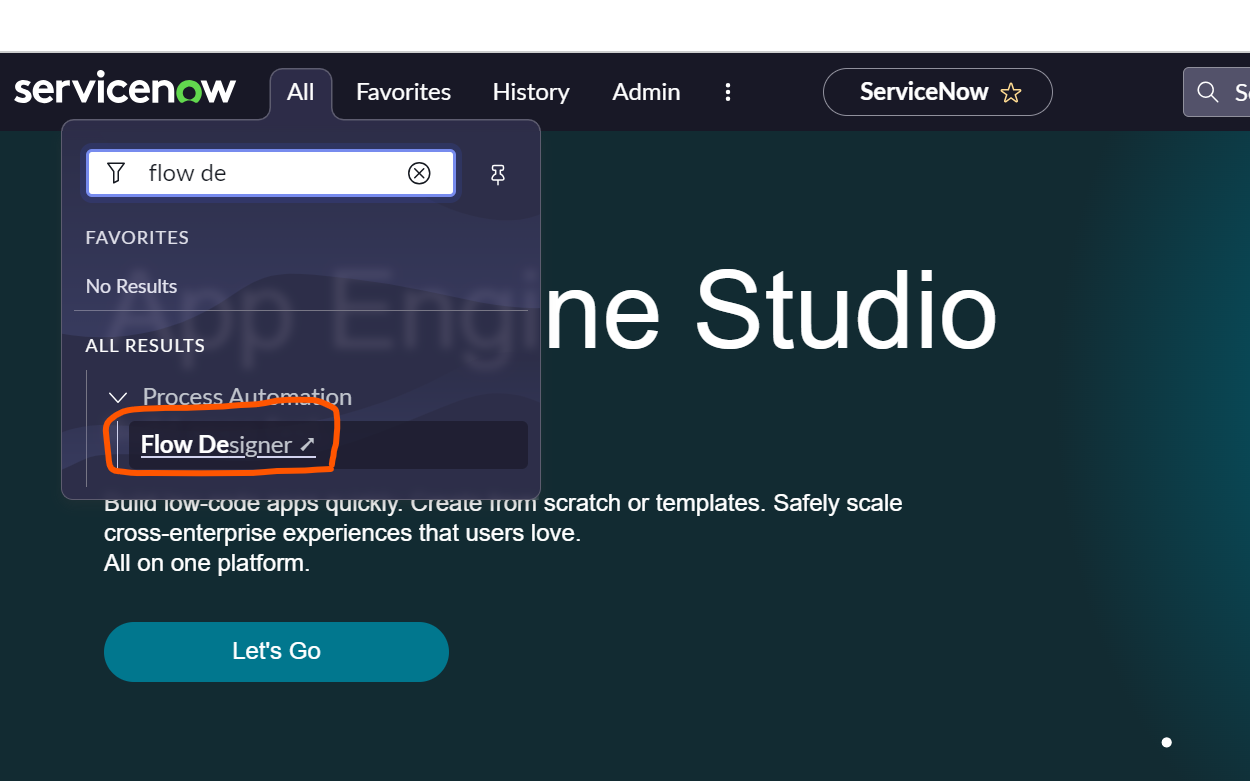Click the Let's Go button
This screenshot has height=781, width=1250.
[276, 652]
